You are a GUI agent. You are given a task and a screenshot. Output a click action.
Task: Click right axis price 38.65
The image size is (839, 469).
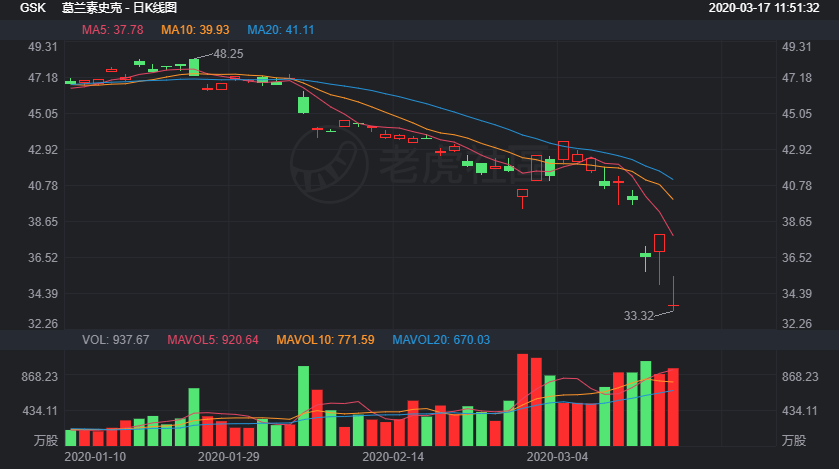point(797,222)
